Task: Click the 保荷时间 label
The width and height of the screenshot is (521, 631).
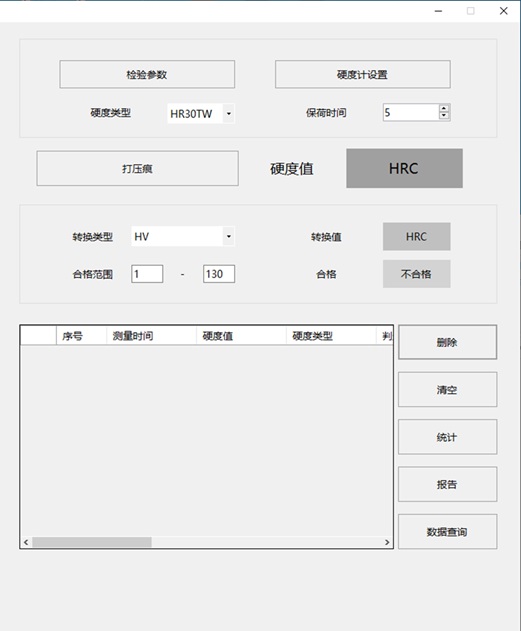Action: (x=326, y=113)
